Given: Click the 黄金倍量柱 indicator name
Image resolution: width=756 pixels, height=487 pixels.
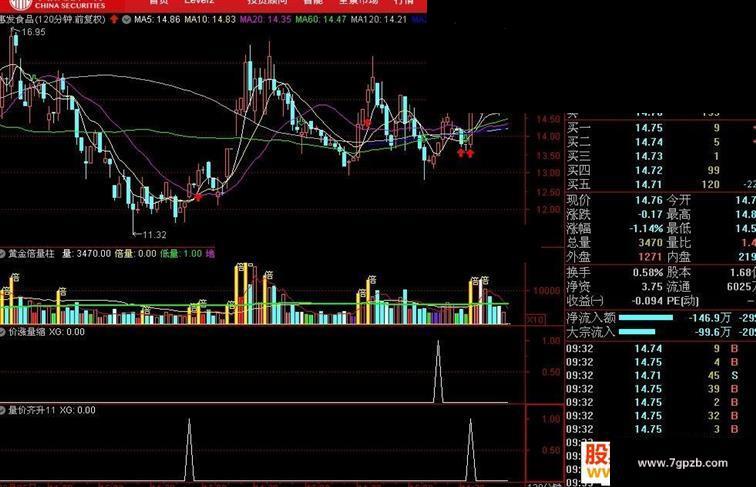Looking at the screenshot, I should coord(31,254).
